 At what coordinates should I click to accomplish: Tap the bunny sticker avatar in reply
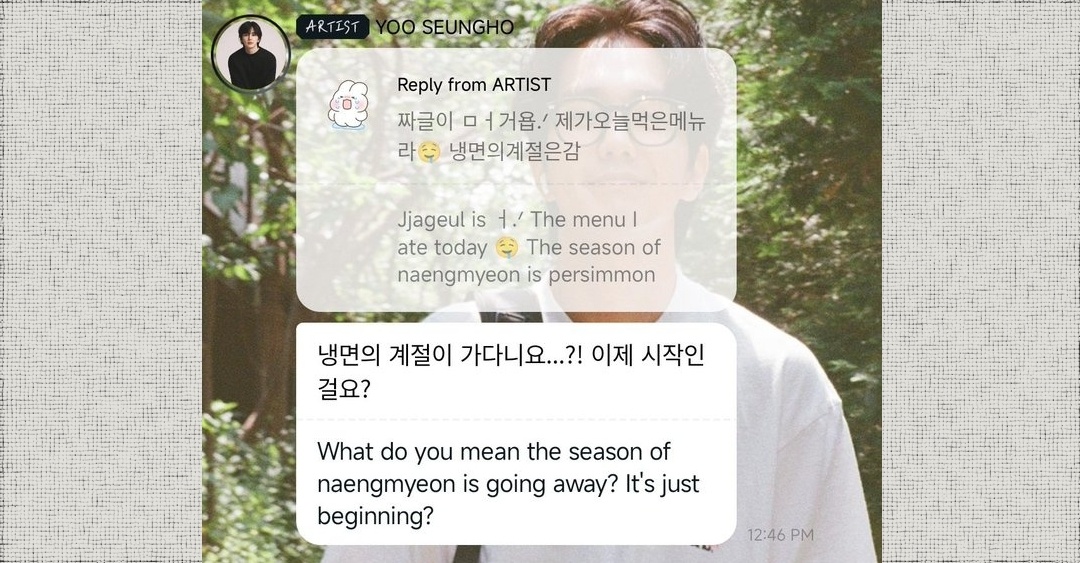click(x=348, y=105)
